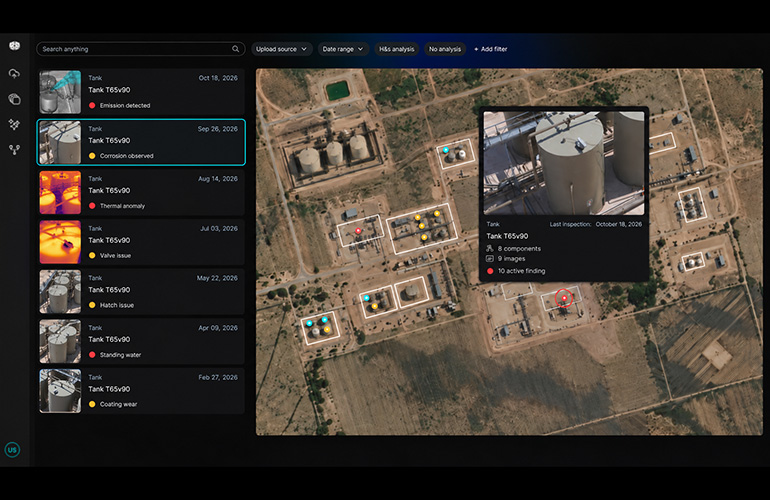This screenshot has height=500, width=770.
Task: Click the Tank T65v90 title in the popup
Action: pyautogui.click(x=507, y=236)
